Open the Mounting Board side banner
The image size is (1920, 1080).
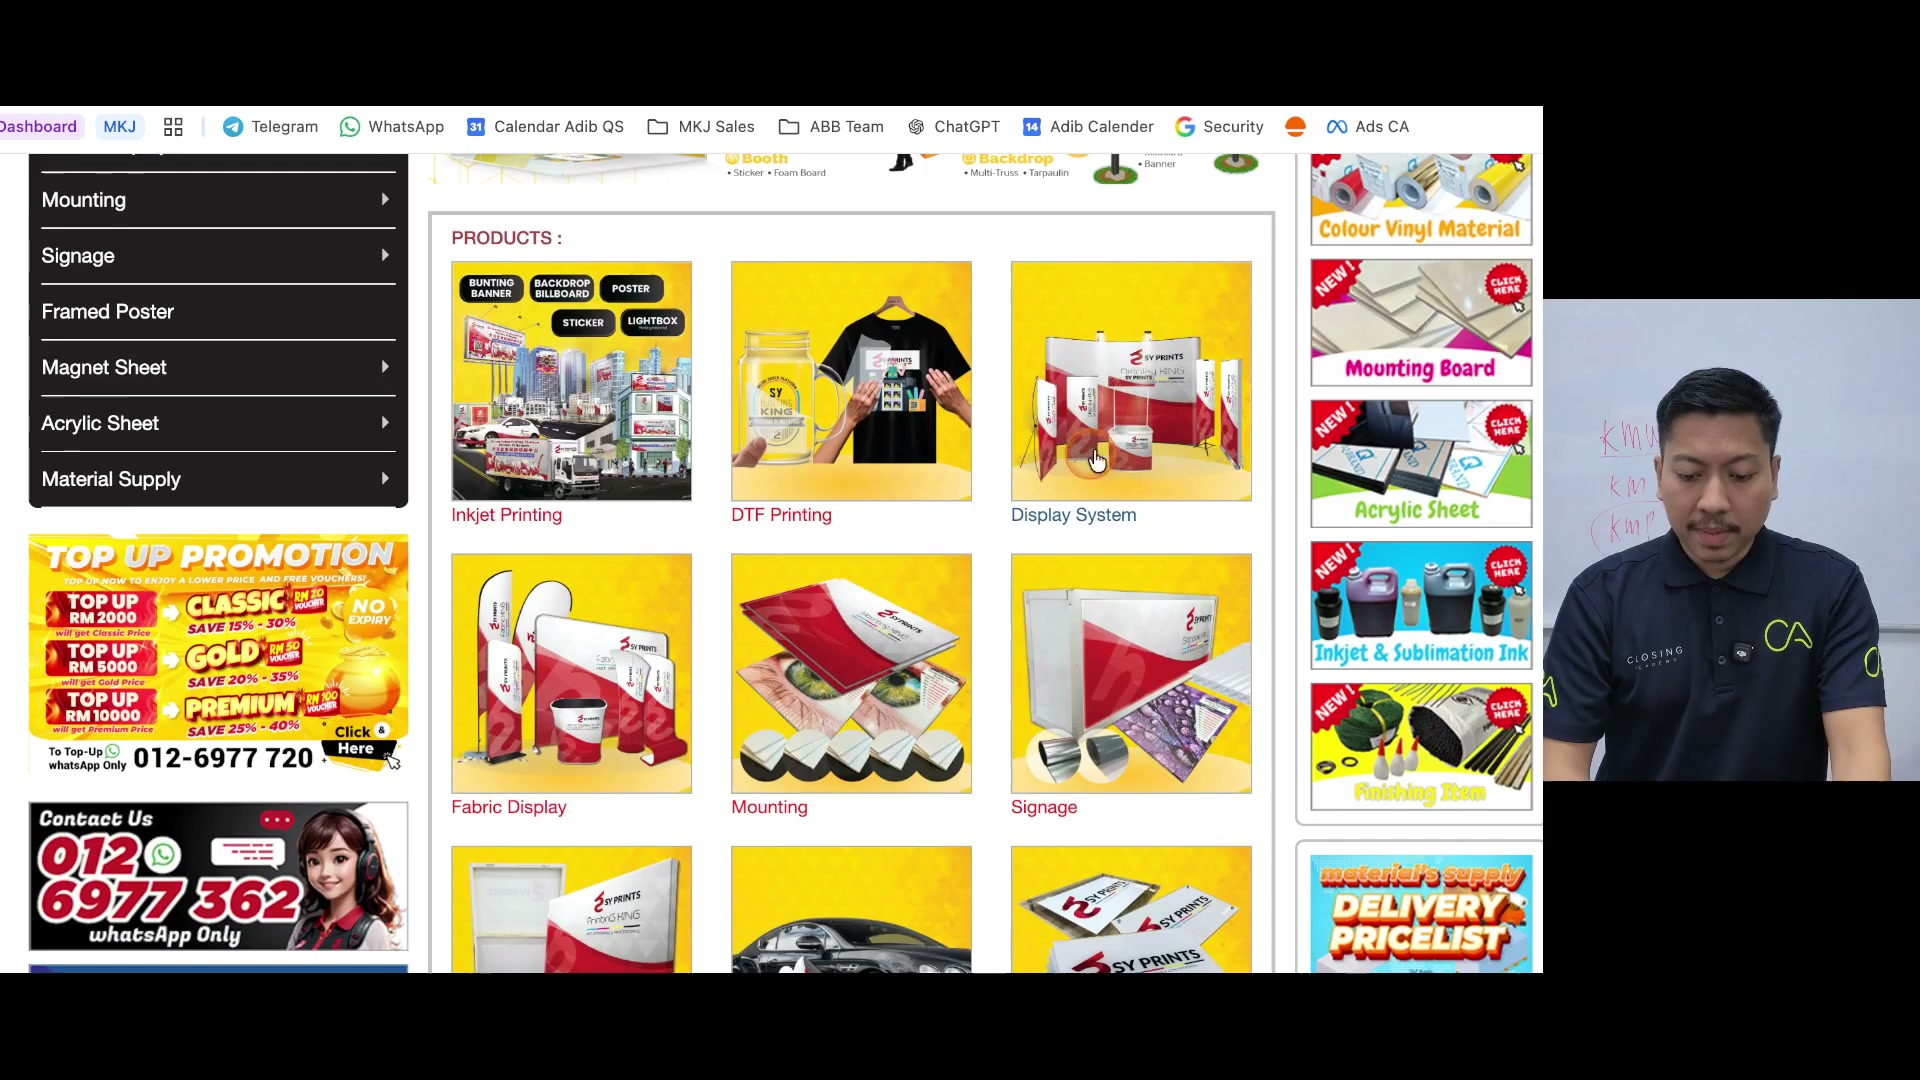point(1421,323)
